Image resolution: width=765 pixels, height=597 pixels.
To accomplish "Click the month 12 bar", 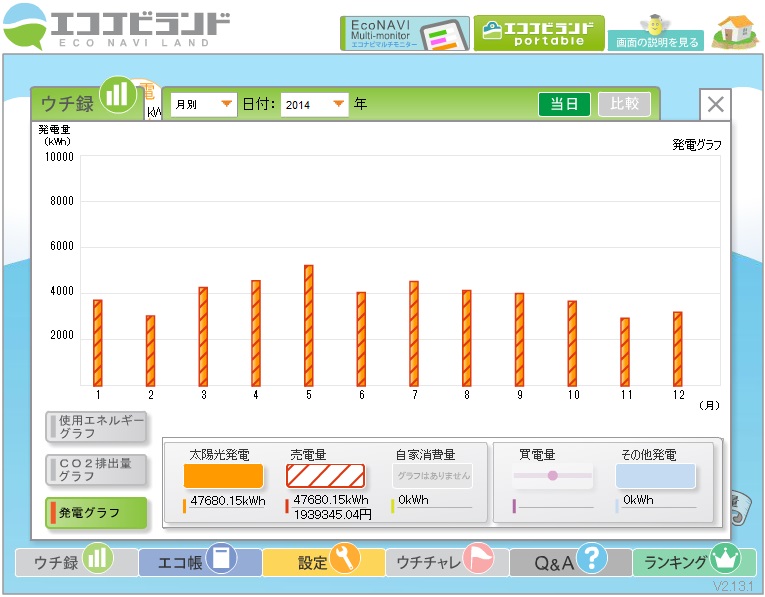I will (678, 349).
